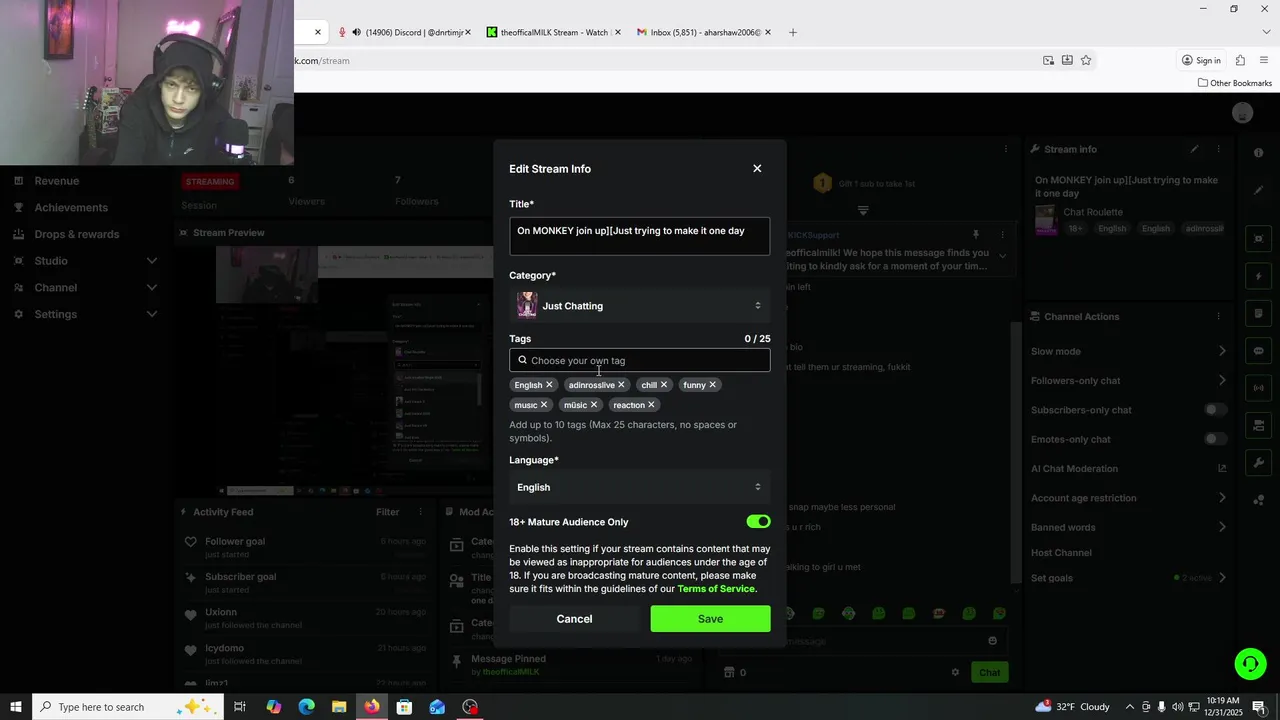Click the browser Sign in button
Image resolution: width=1280 pixels, height=720 pixels.
1201,60
